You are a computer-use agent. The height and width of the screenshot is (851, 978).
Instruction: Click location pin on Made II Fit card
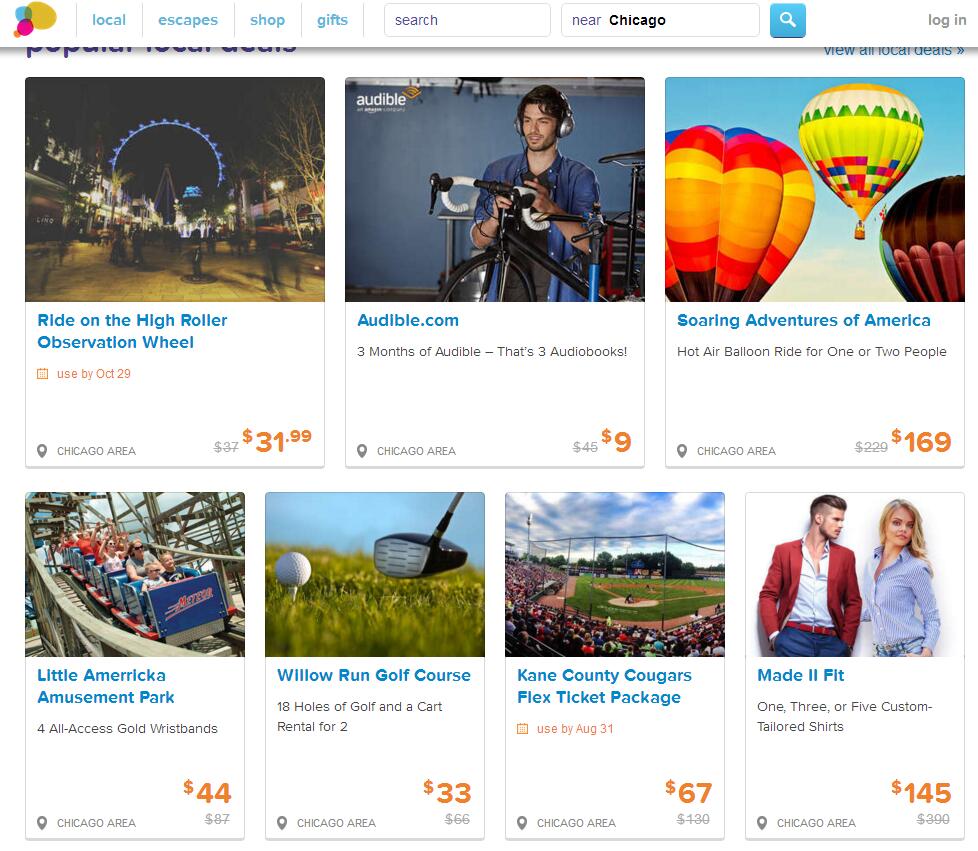762,823
